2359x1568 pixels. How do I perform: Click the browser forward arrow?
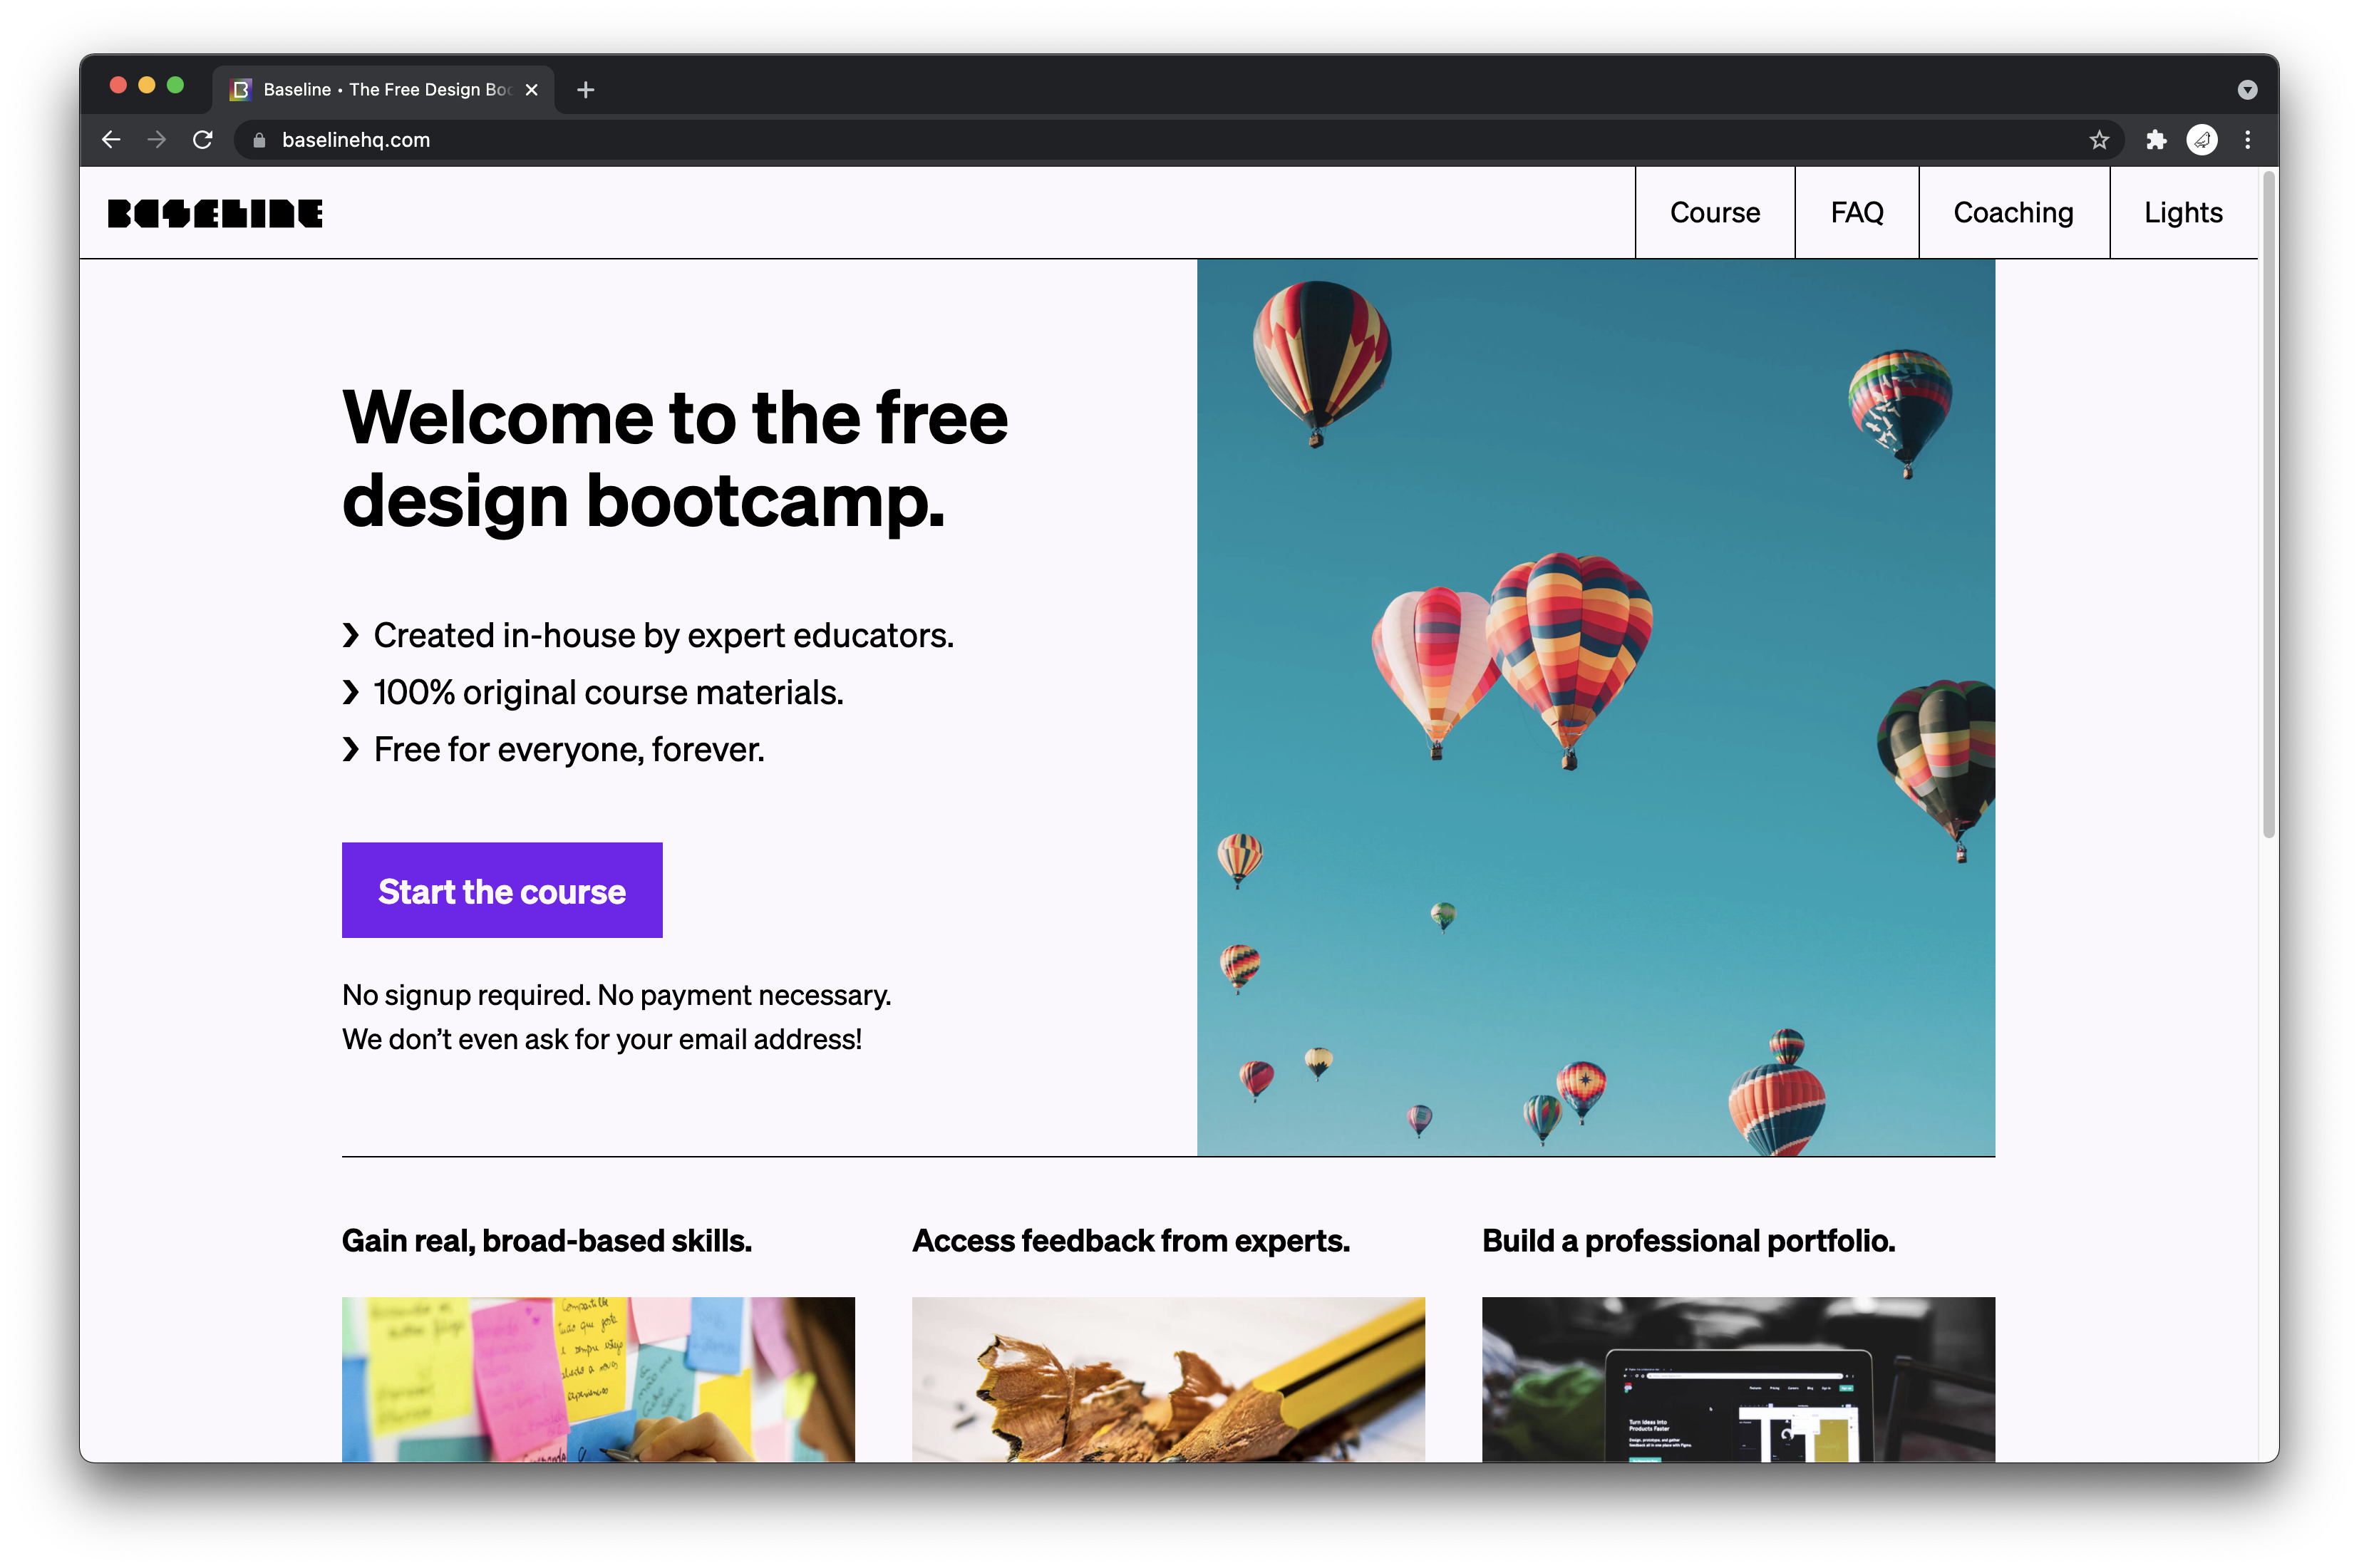tap(157, 140)
